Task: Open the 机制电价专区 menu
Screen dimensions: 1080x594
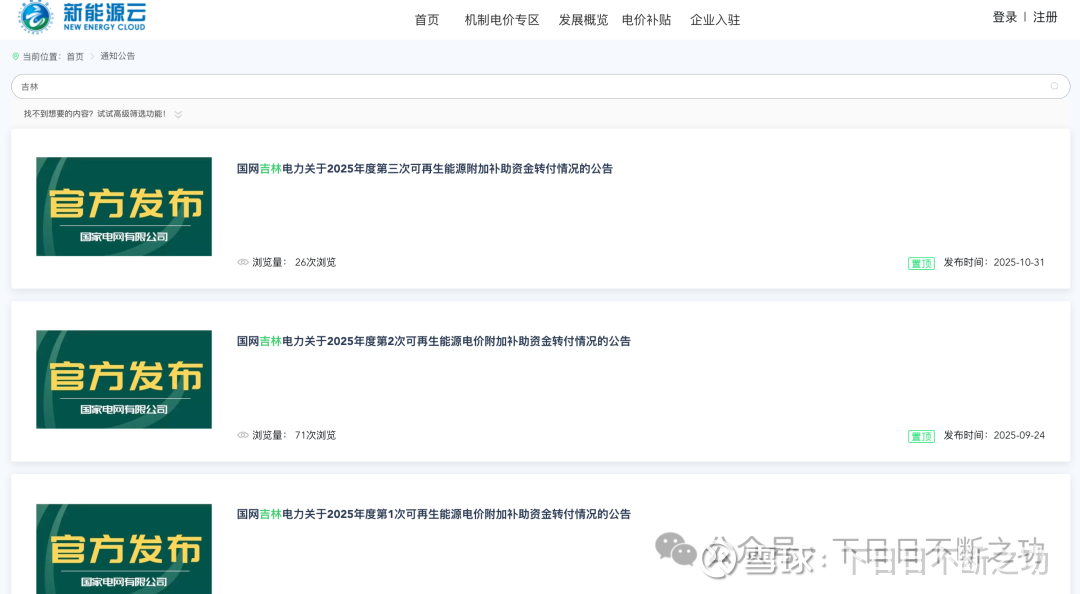Action: (x=501, y=20)
